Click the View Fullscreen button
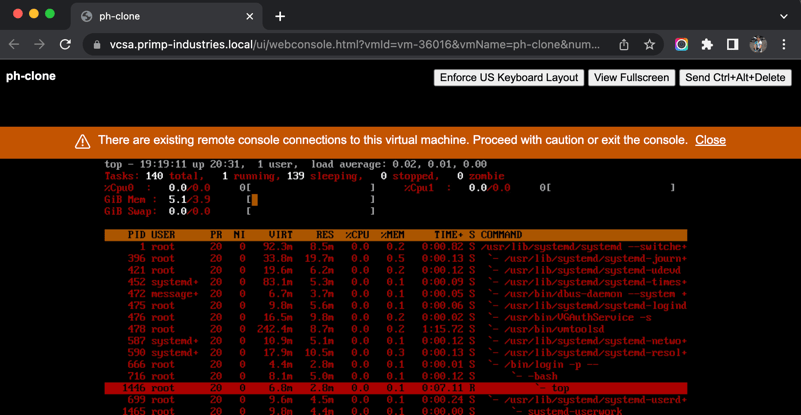Screen dimensions: 801x415 point(631,77)
